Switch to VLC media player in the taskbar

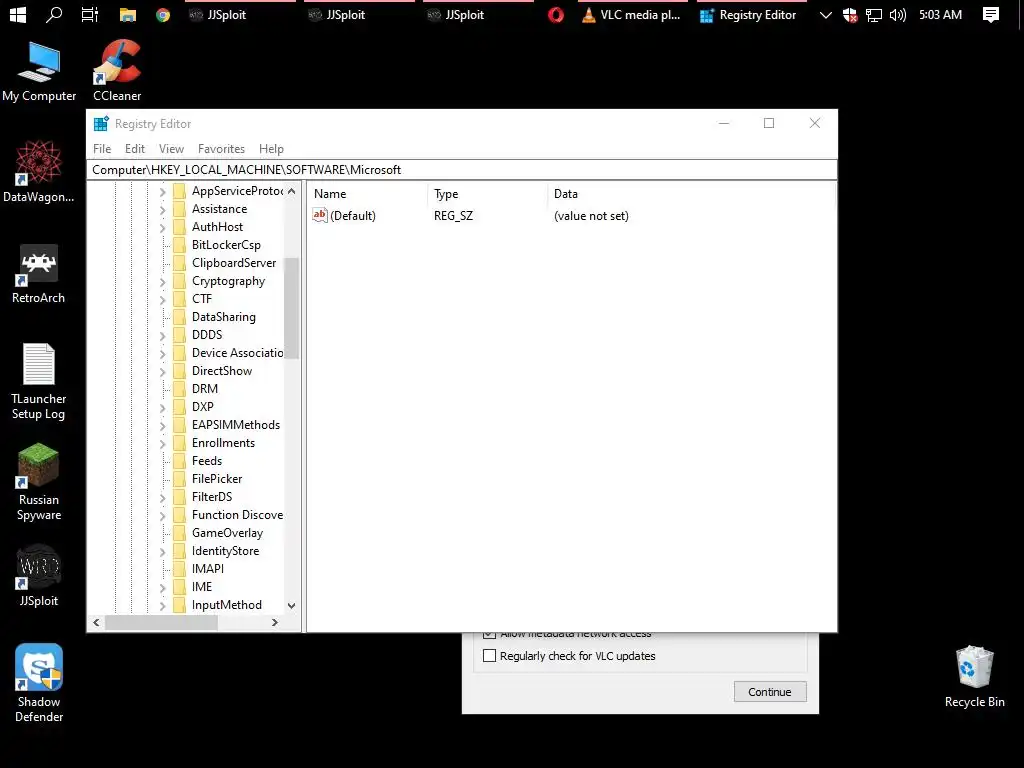point(631,15)
